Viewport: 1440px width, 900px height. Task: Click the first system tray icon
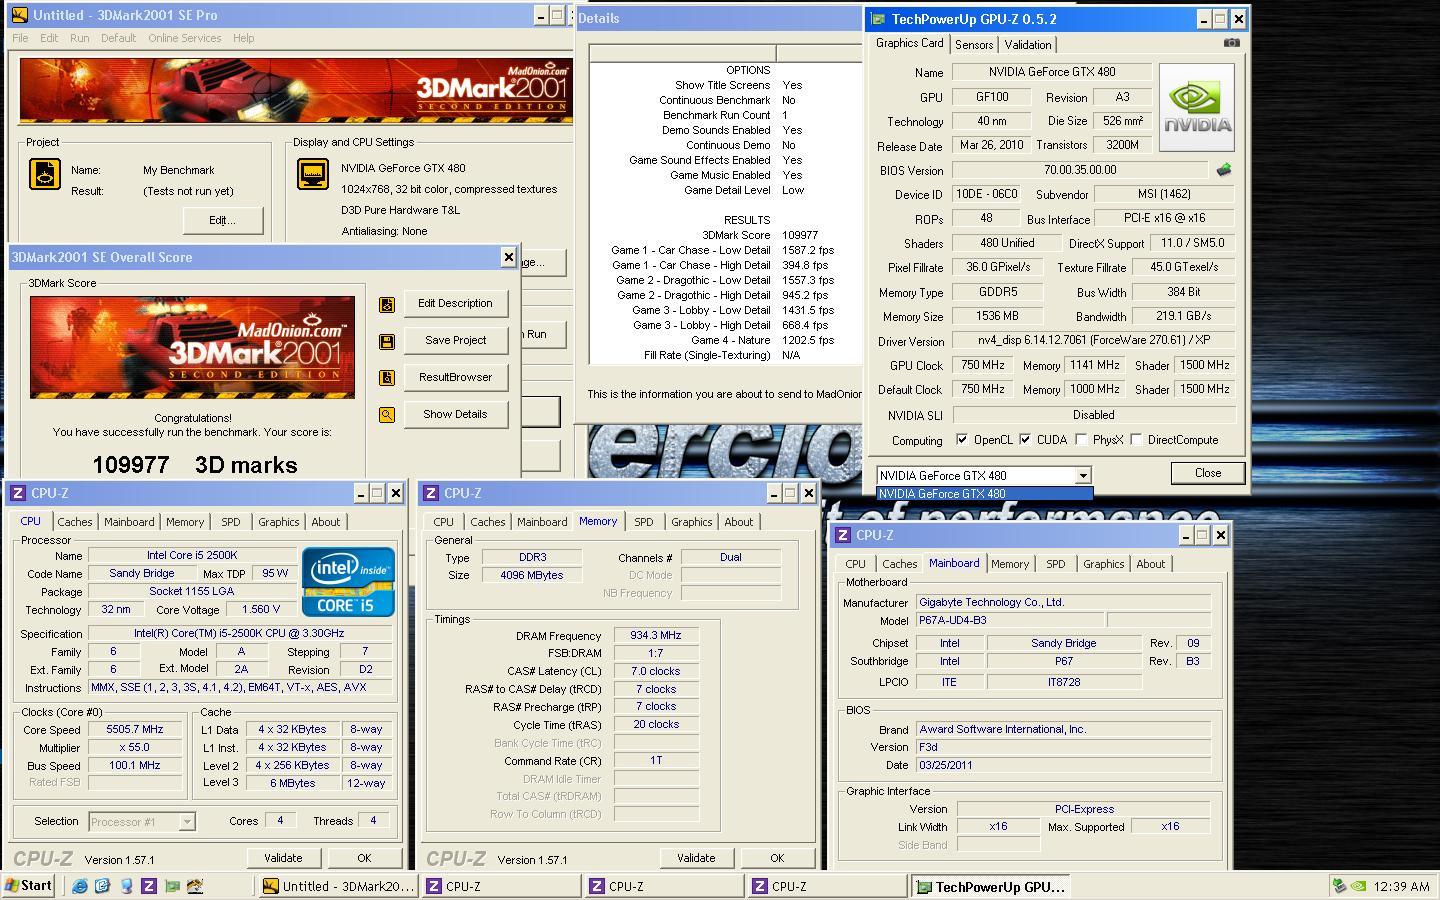click(1340, 886)
